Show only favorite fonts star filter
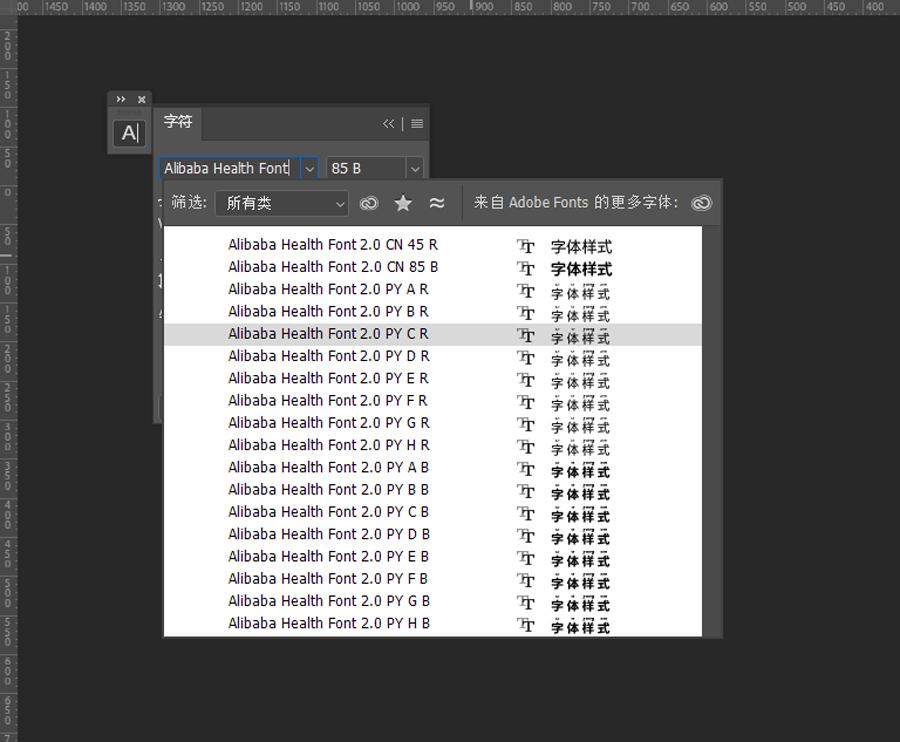Screen dimensions: 900x742 (x=403, y=203)
